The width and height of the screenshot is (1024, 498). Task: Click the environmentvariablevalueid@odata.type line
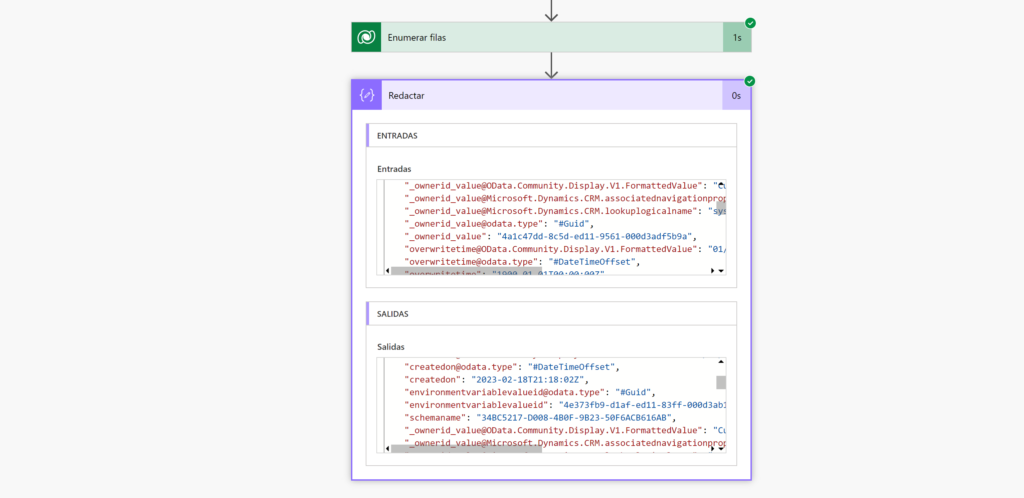pyautogui.click(x=530, y=392)
